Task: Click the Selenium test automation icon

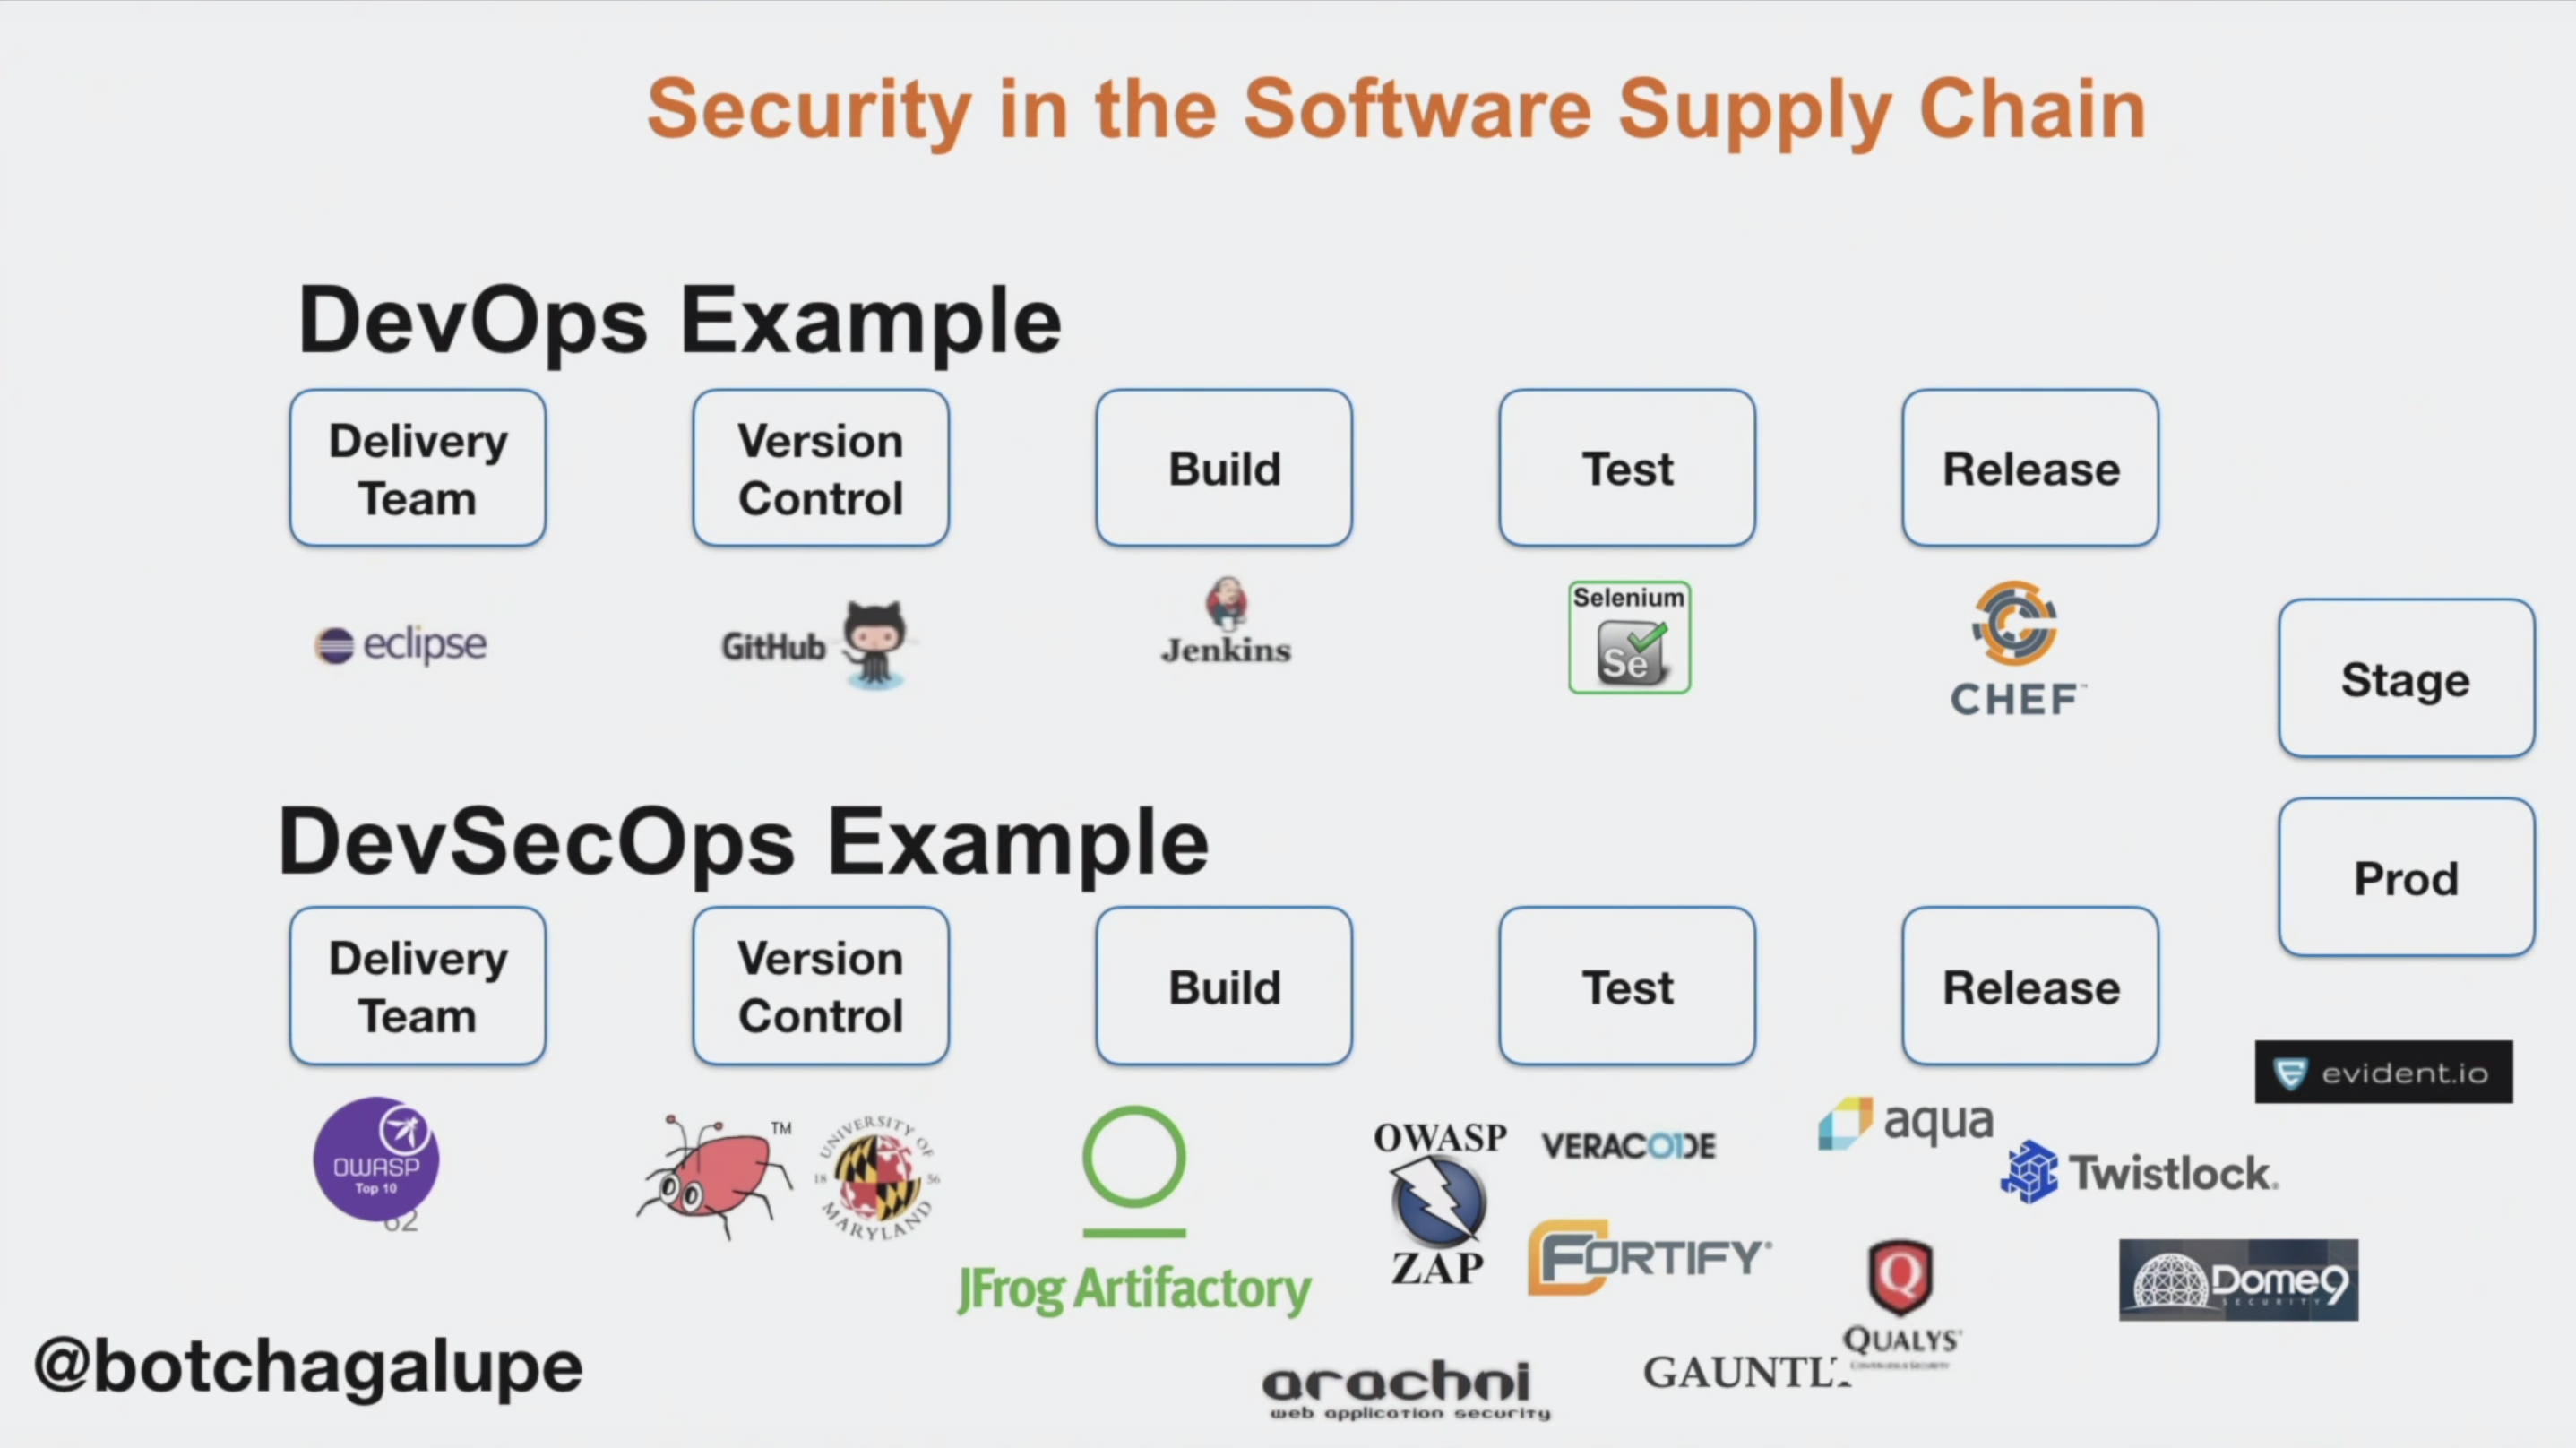Action: pos(1626,641)
